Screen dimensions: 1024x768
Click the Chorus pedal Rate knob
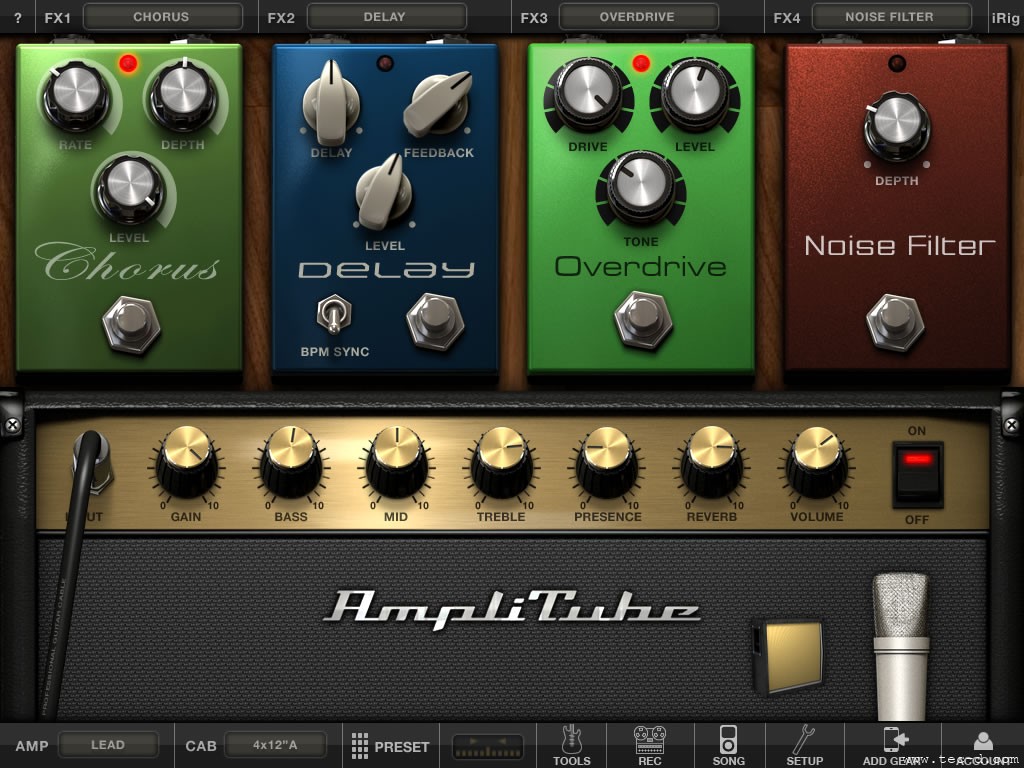pyautogui.click(x=76, y=97)
